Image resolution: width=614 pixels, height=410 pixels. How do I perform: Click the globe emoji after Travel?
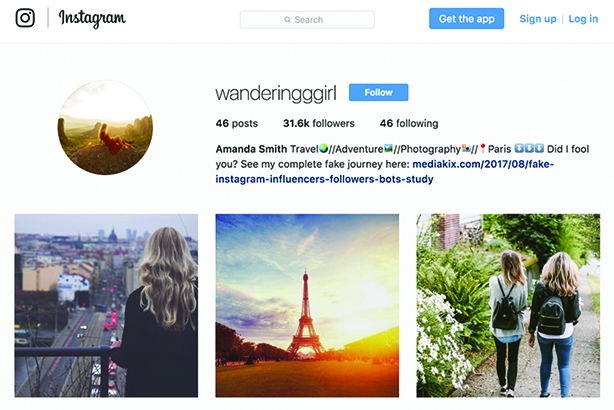point(323,148)
